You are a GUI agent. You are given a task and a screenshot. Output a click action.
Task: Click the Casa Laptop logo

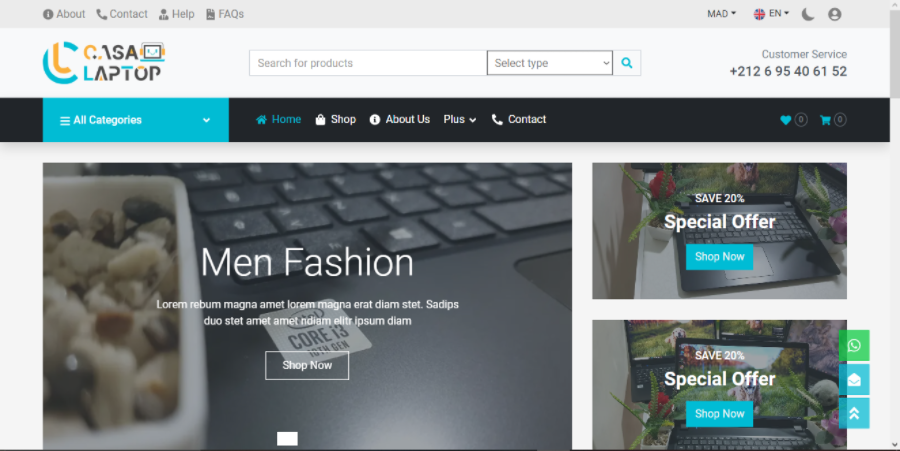[103, 62]
